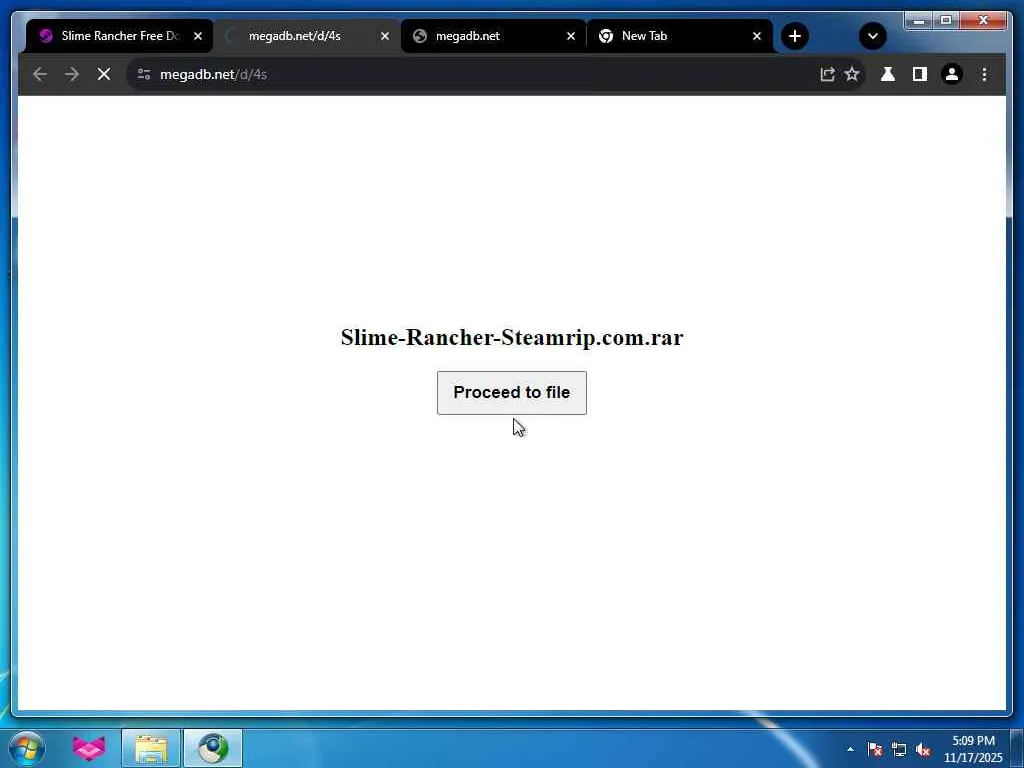Close the megadb.net tab
Viewport: 1024px width, 768px height.
571,36
